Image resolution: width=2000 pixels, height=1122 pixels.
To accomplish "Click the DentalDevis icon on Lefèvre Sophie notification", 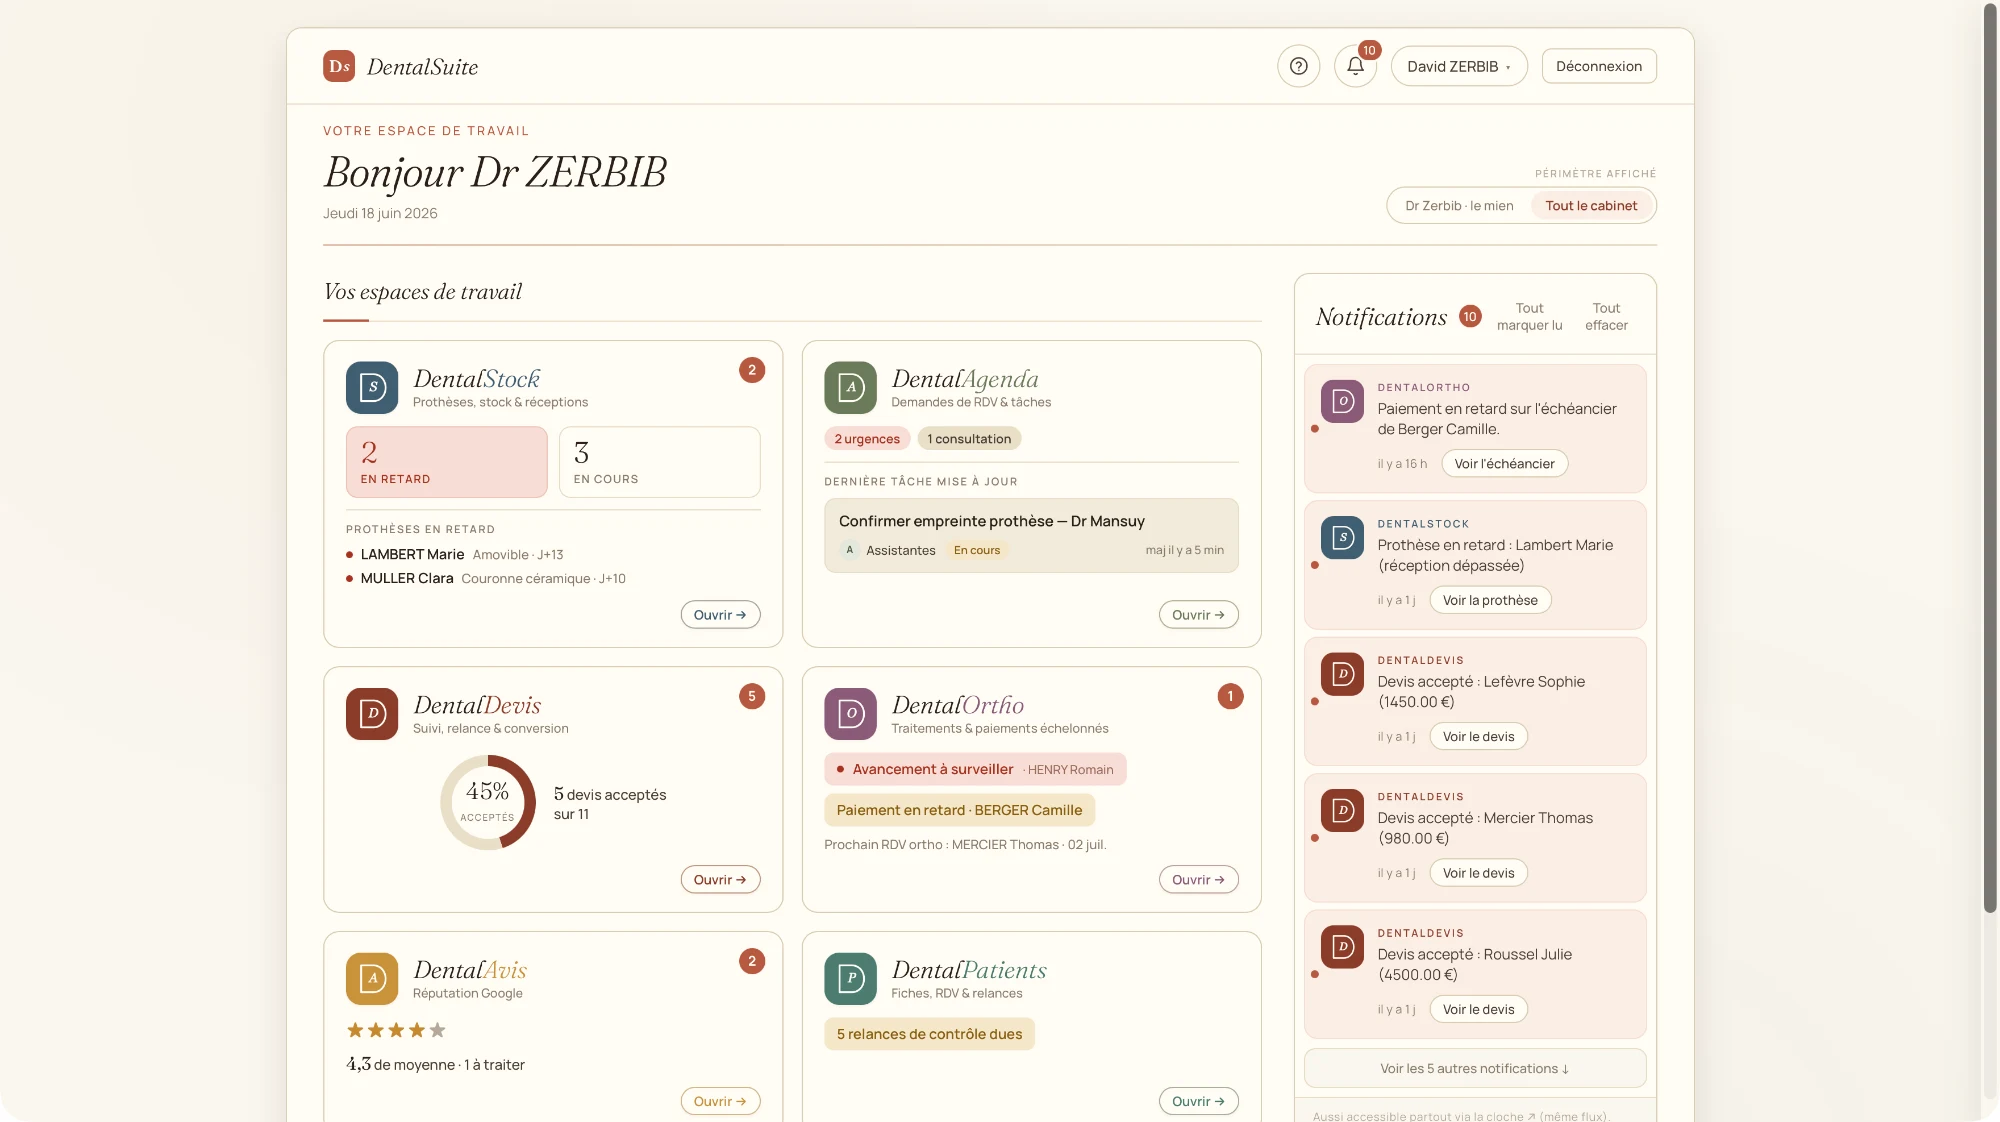I will point(1342,674).
